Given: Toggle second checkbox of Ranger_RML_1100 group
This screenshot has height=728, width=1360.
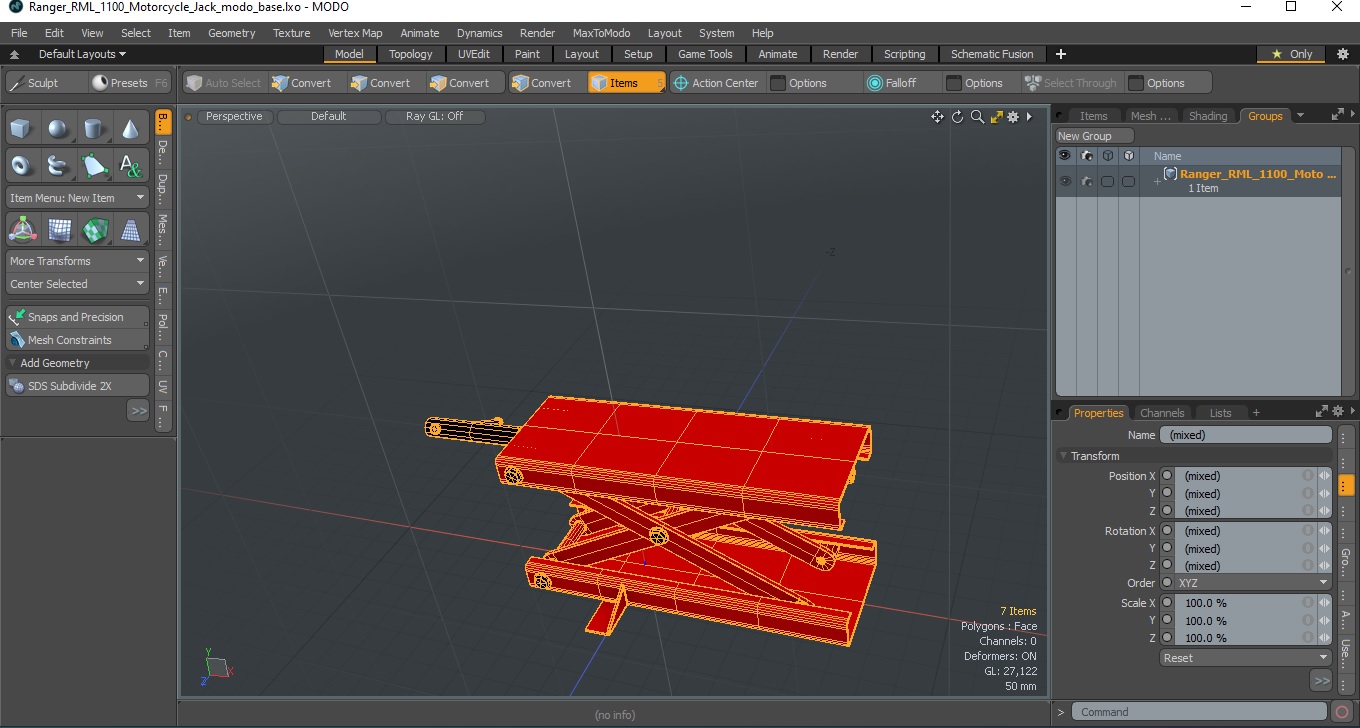Looking at the screenshot, I should click(x=1128, y=181).
